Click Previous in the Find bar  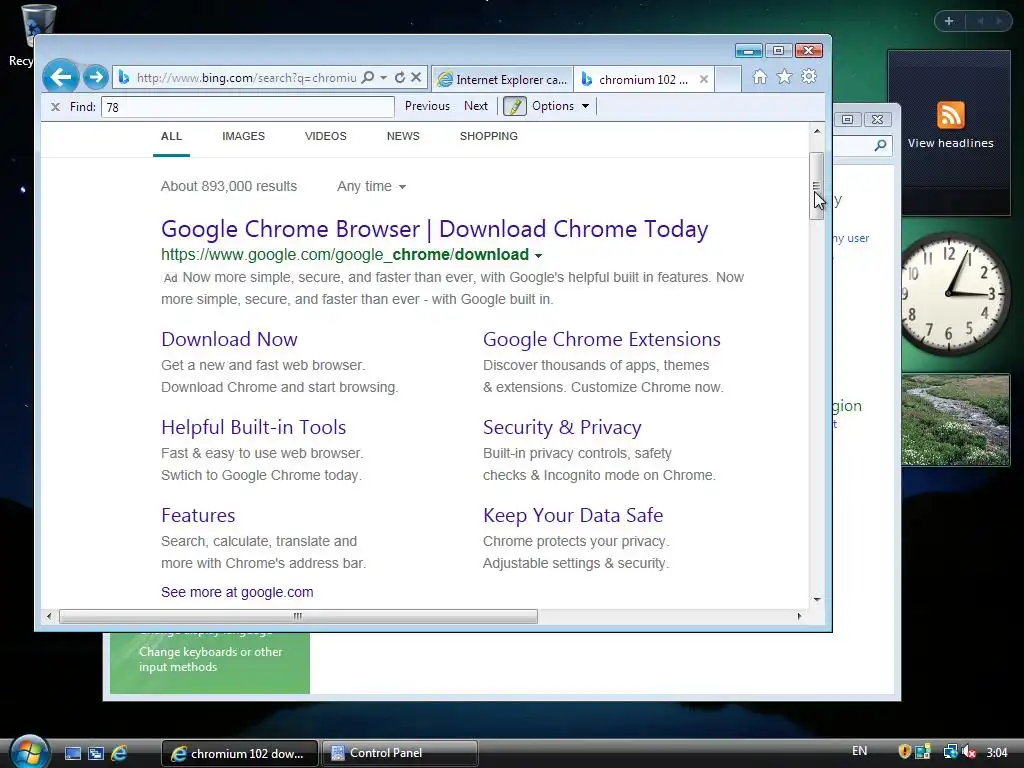tap(427, 106)
